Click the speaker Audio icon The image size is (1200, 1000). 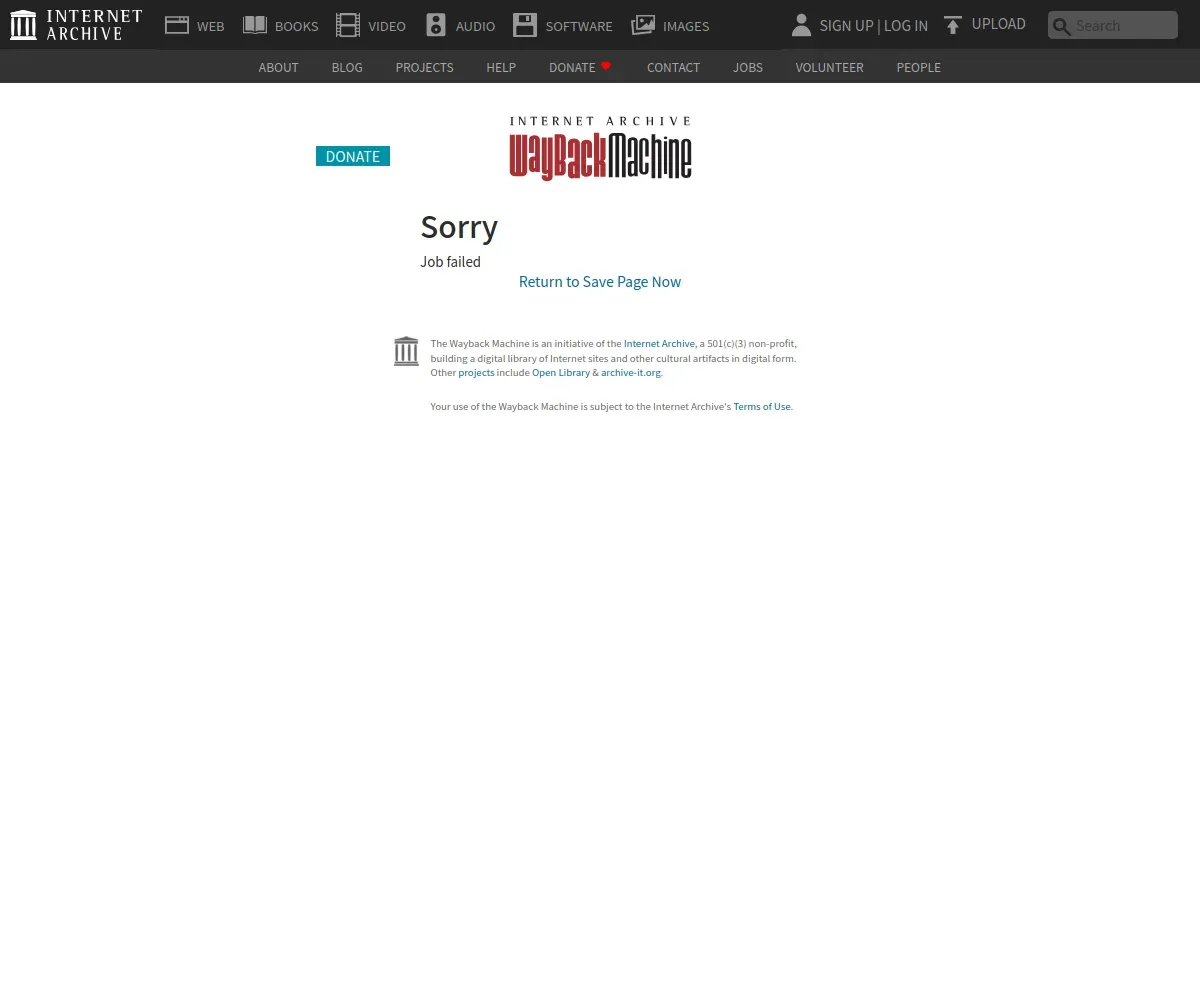coord(436,25)
